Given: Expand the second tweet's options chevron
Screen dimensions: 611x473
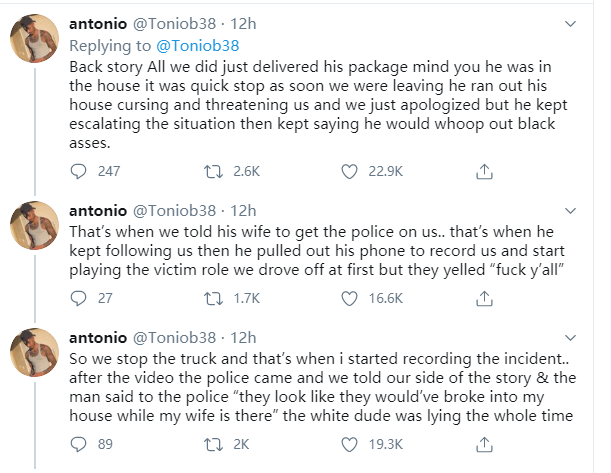Looking at the screenshot, I should (572, 210).
